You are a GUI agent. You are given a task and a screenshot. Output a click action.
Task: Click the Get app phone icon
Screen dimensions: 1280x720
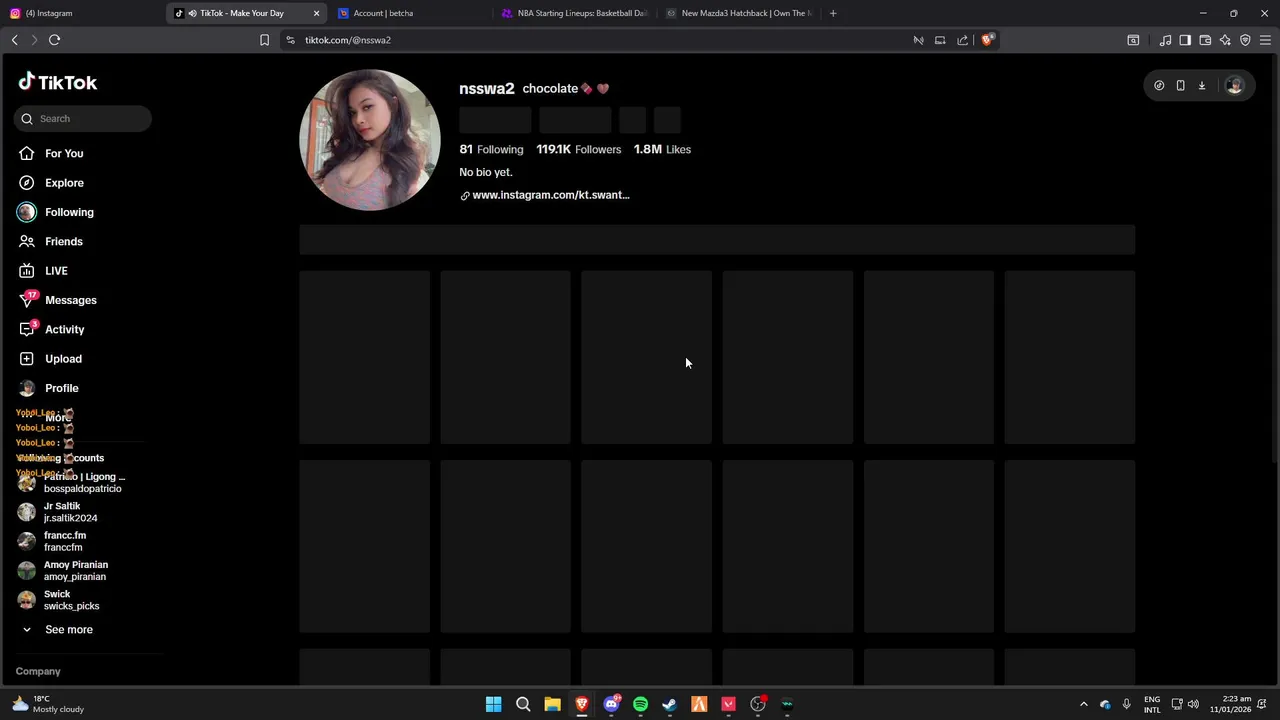[x=1180, y=86]
